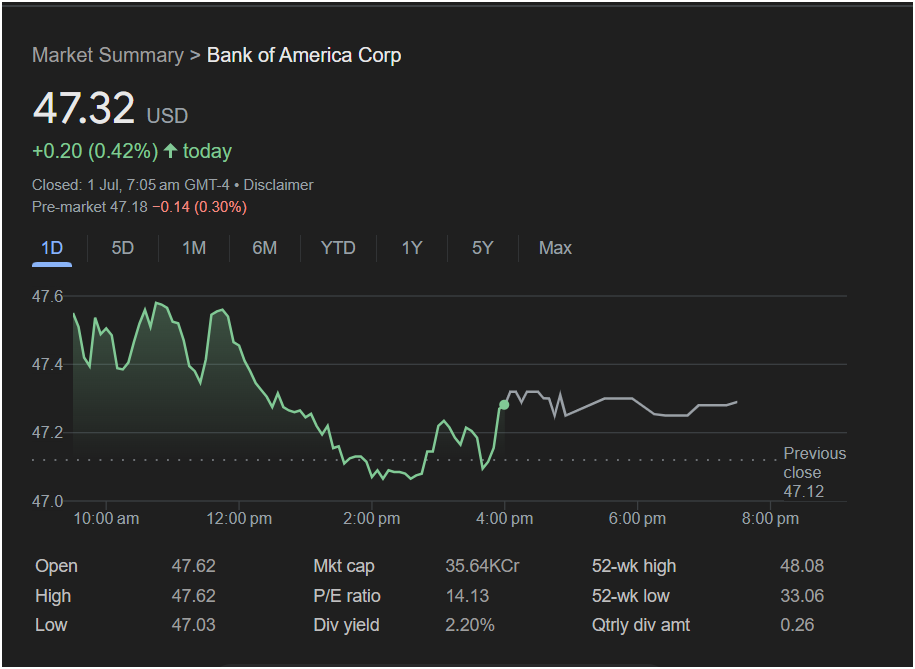
Task: Click the Open label
Action: tap(56, 566)
